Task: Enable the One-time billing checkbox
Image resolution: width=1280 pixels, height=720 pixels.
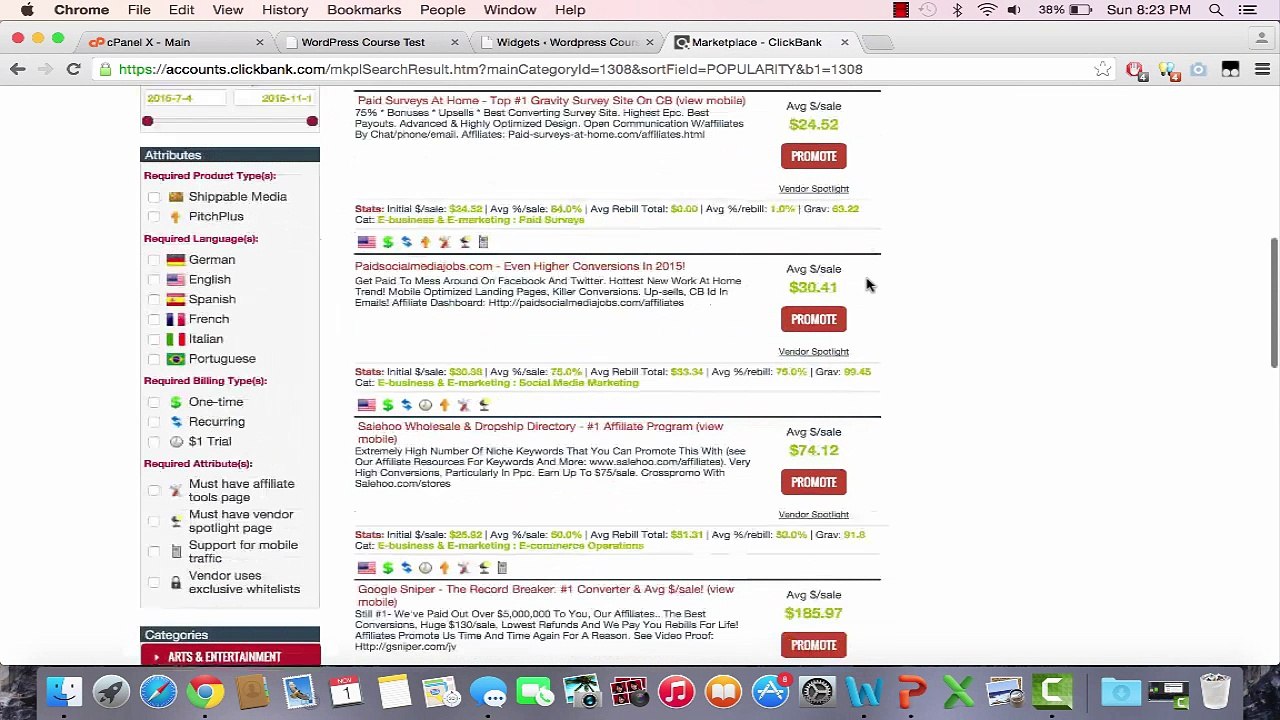Action: click(x=154, y=402)
